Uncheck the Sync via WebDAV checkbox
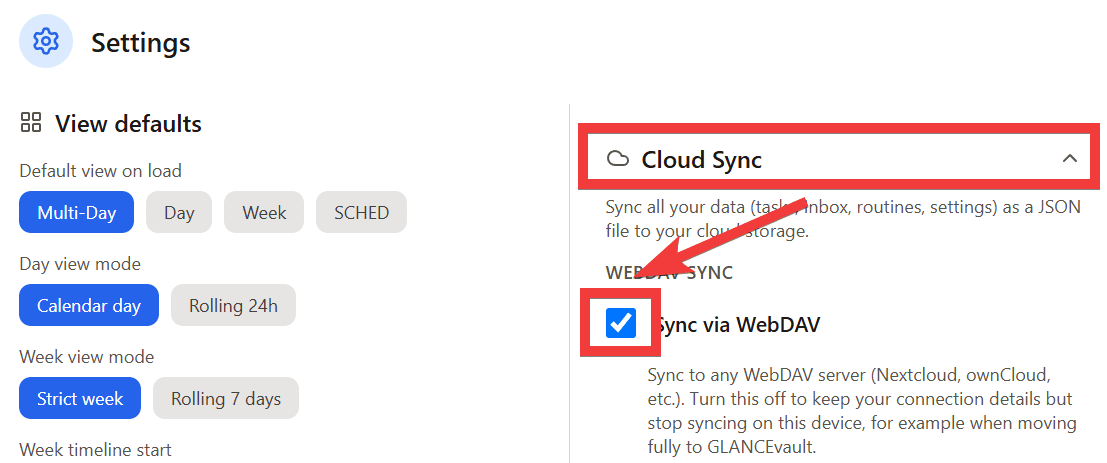Image resolution: width=1107 pixels, height=463 pixels. (621, 323)
